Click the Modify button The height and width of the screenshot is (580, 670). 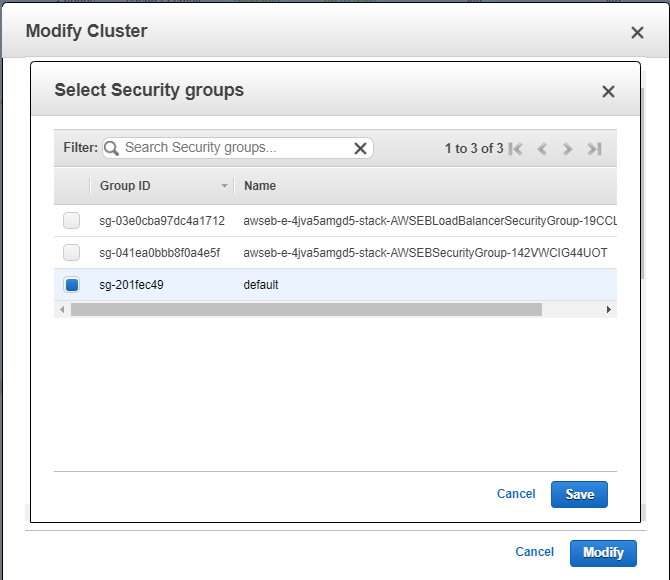tap(603, 553)
